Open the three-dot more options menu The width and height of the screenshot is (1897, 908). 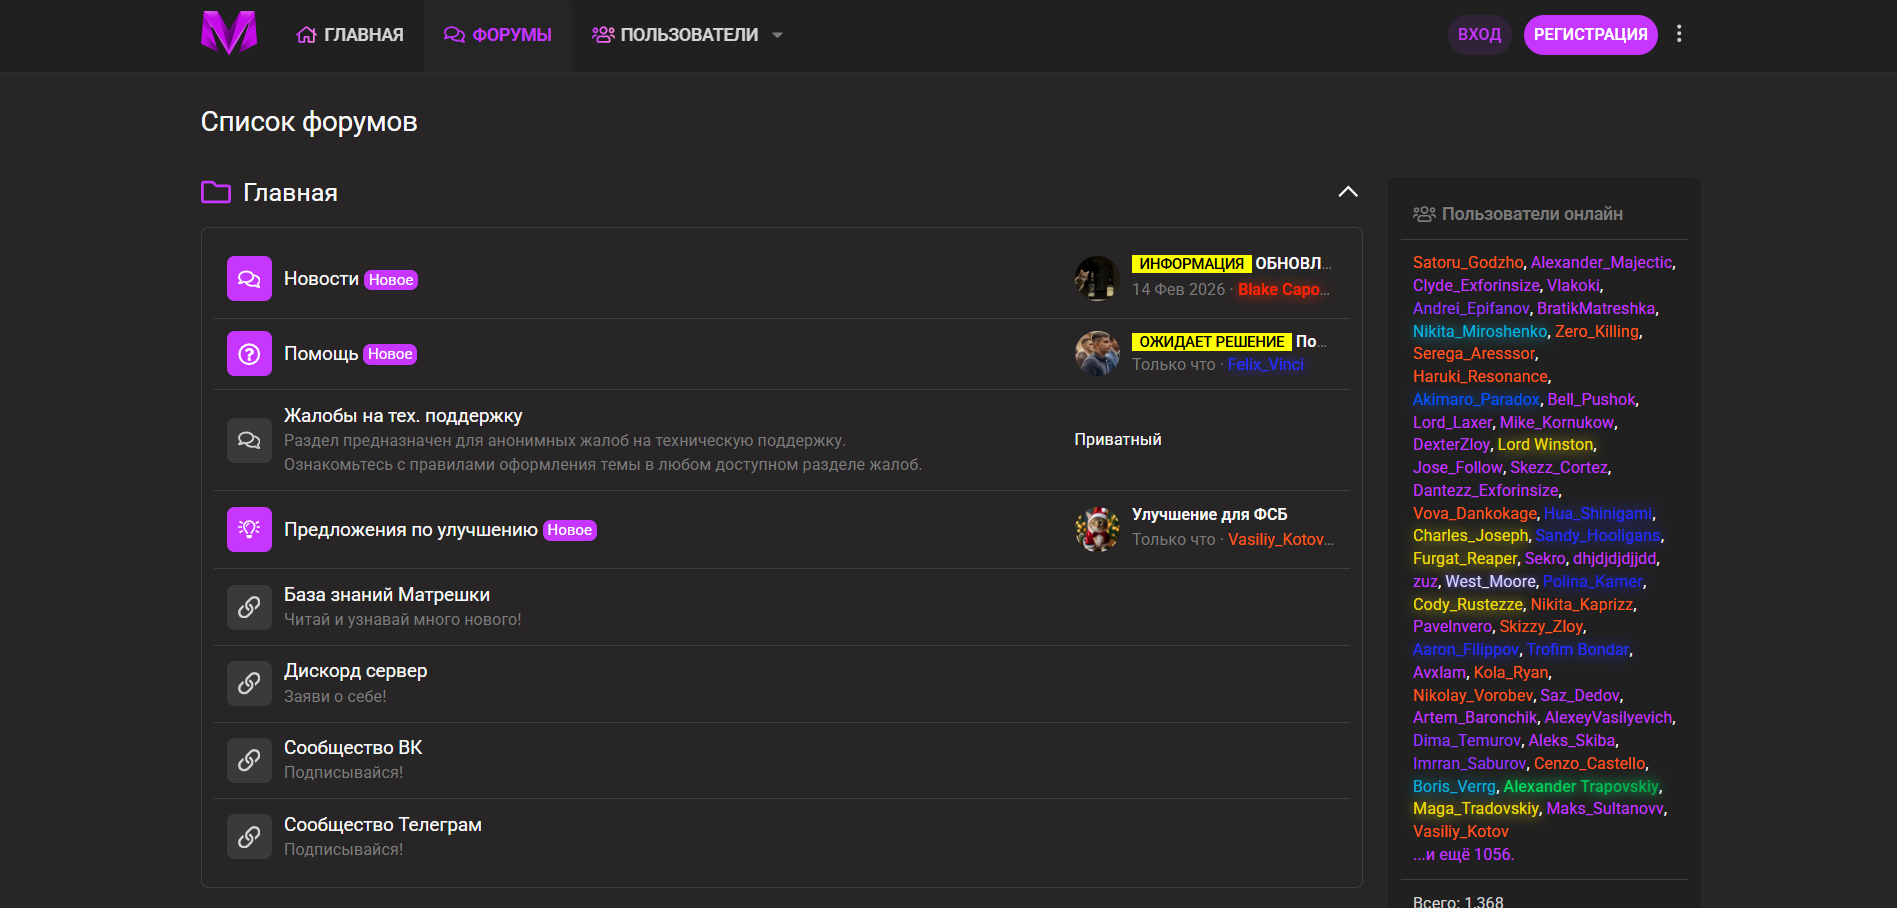pyautogui.click(x=1679, y=34)
